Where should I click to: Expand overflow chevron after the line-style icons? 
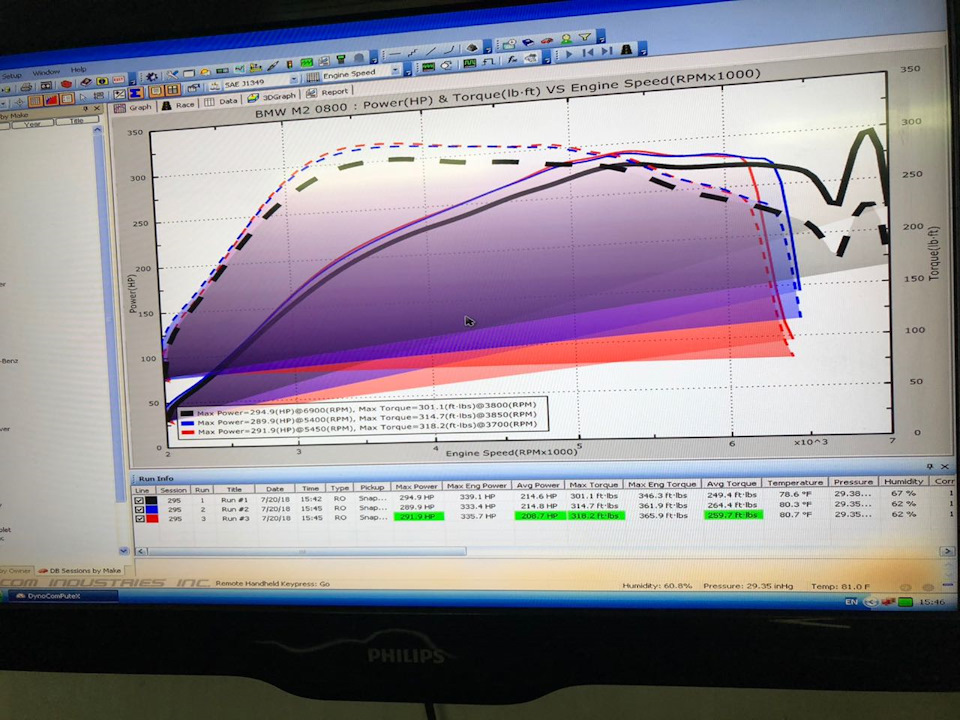(487, 49)
